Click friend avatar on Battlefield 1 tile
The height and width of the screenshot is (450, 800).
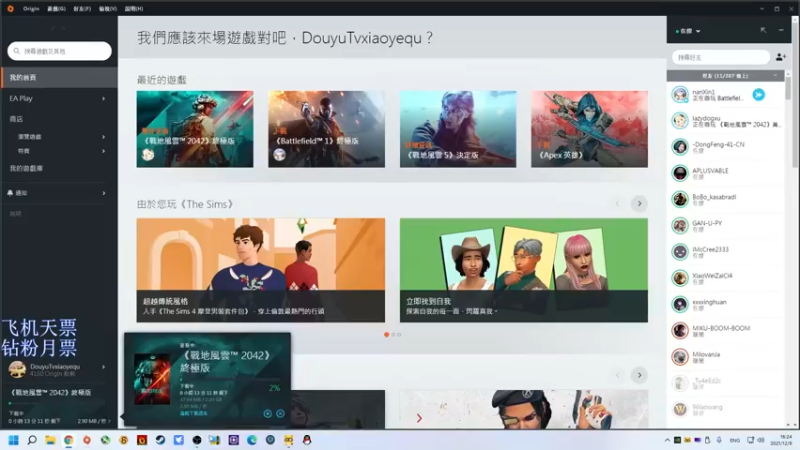click(279, 155)
